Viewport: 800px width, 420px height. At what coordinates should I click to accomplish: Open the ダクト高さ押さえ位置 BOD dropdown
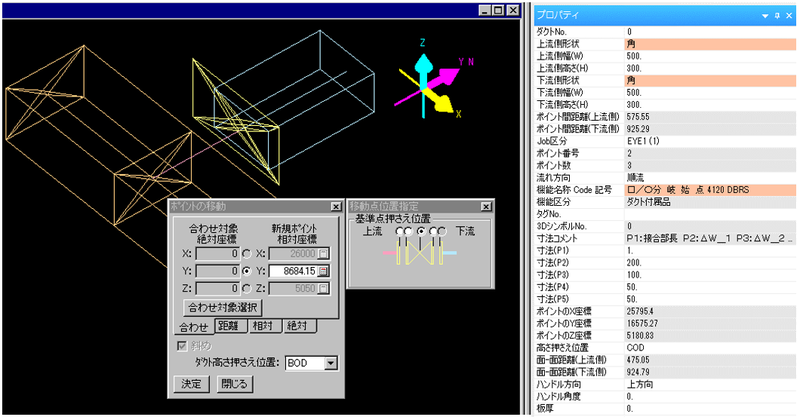331,362
